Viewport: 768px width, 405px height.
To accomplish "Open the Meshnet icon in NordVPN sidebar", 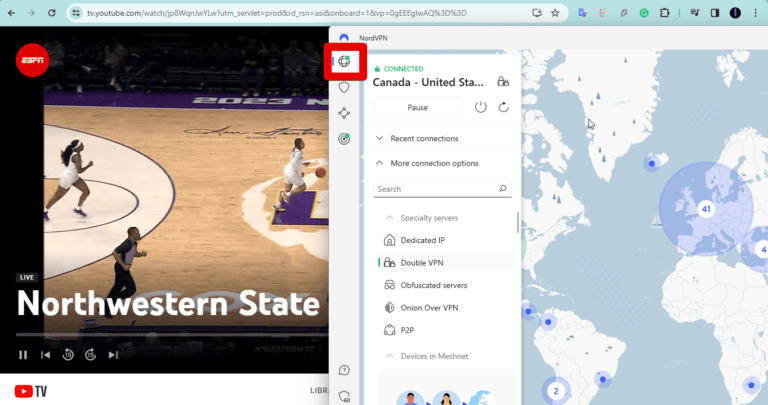I will tap(344, 114).
